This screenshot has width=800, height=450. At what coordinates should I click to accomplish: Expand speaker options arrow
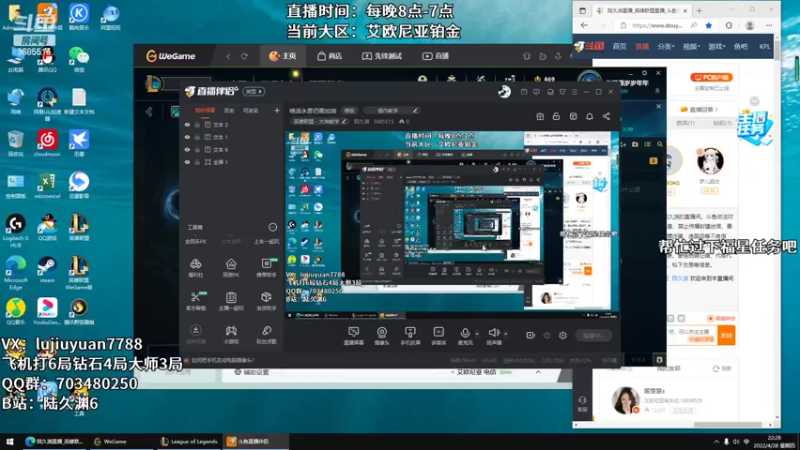coord(506,334)
